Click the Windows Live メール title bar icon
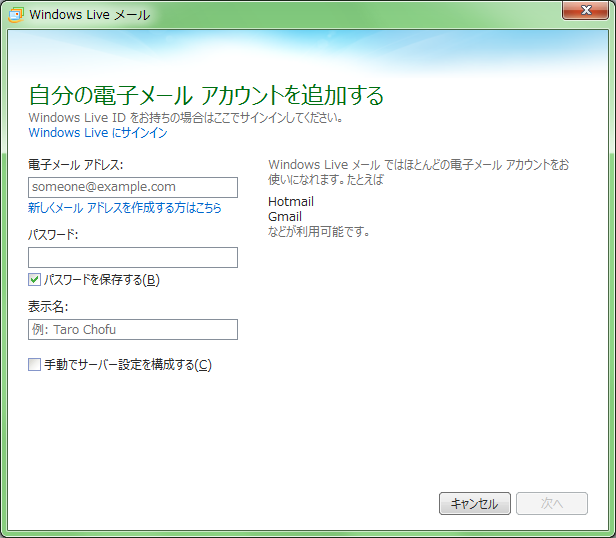 pyautogui.click(x=16, y=14)
